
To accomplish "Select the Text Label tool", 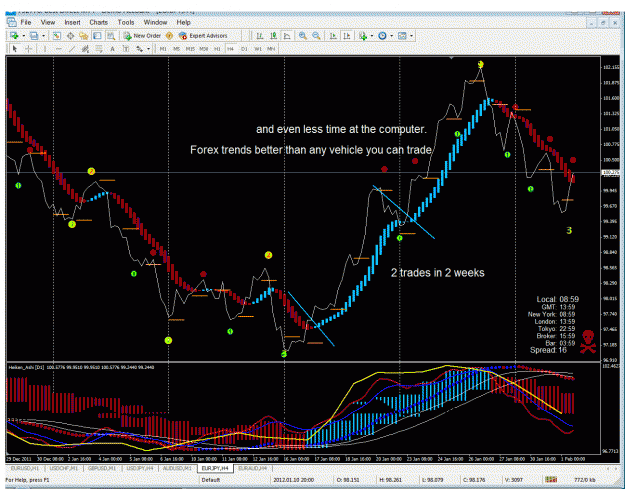I will click(x=126, y=49).
